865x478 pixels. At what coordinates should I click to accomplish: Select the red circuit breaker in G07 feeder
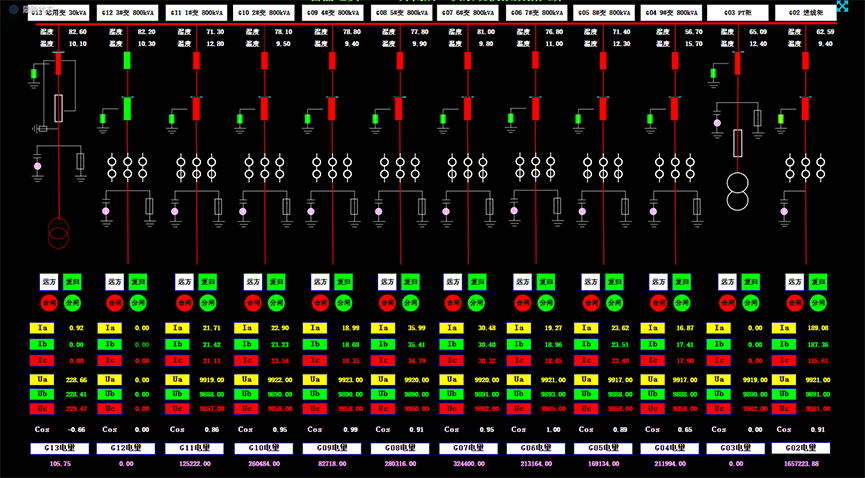(x=467, y=108)
